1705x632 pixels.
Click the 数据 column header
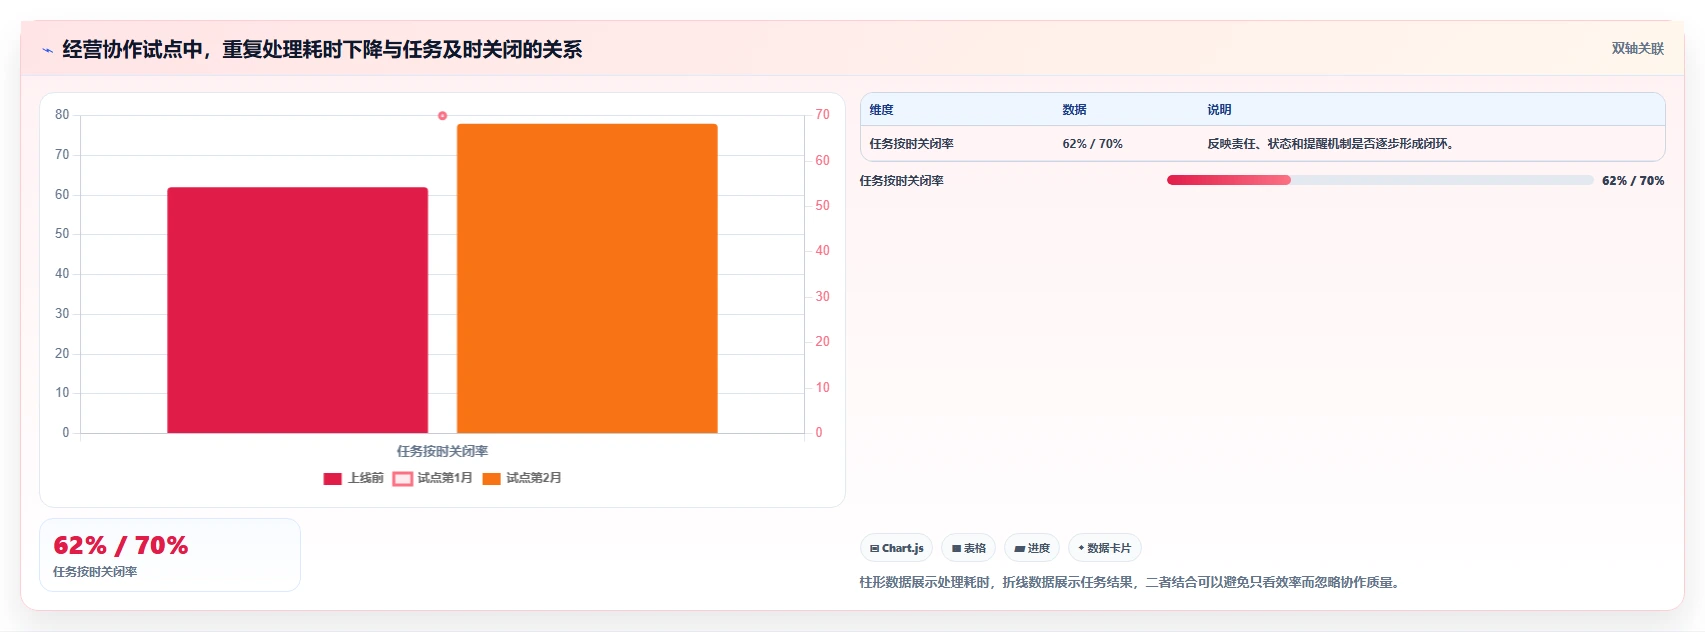click(x=1074, y=110)
